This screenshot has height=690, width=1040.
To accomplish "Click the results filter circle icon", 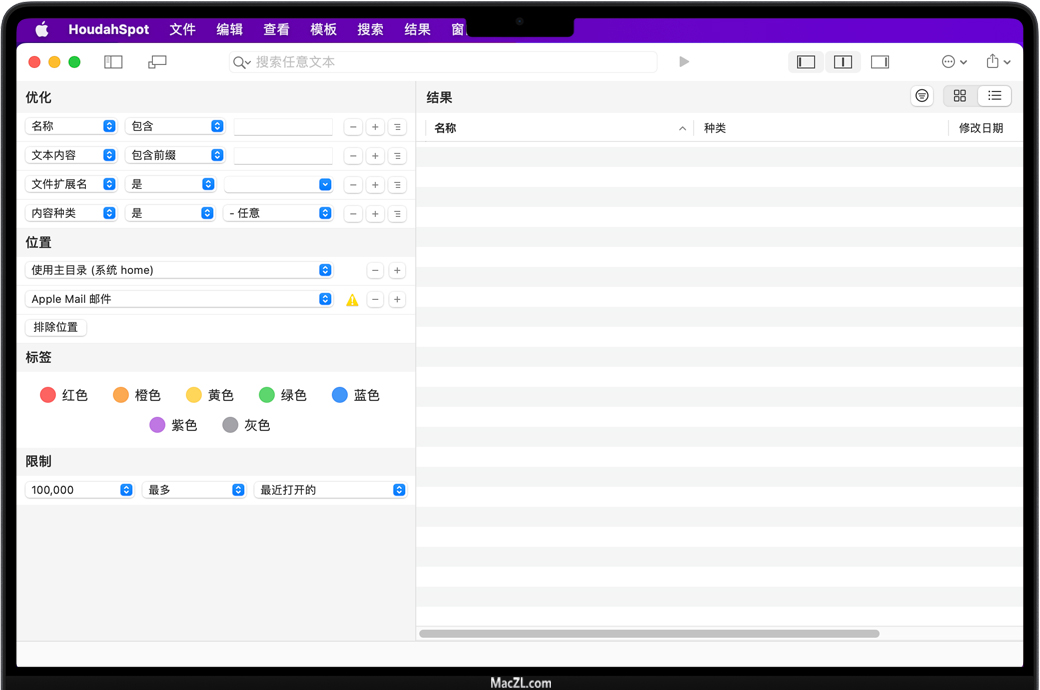I will [x=922, y=96].
